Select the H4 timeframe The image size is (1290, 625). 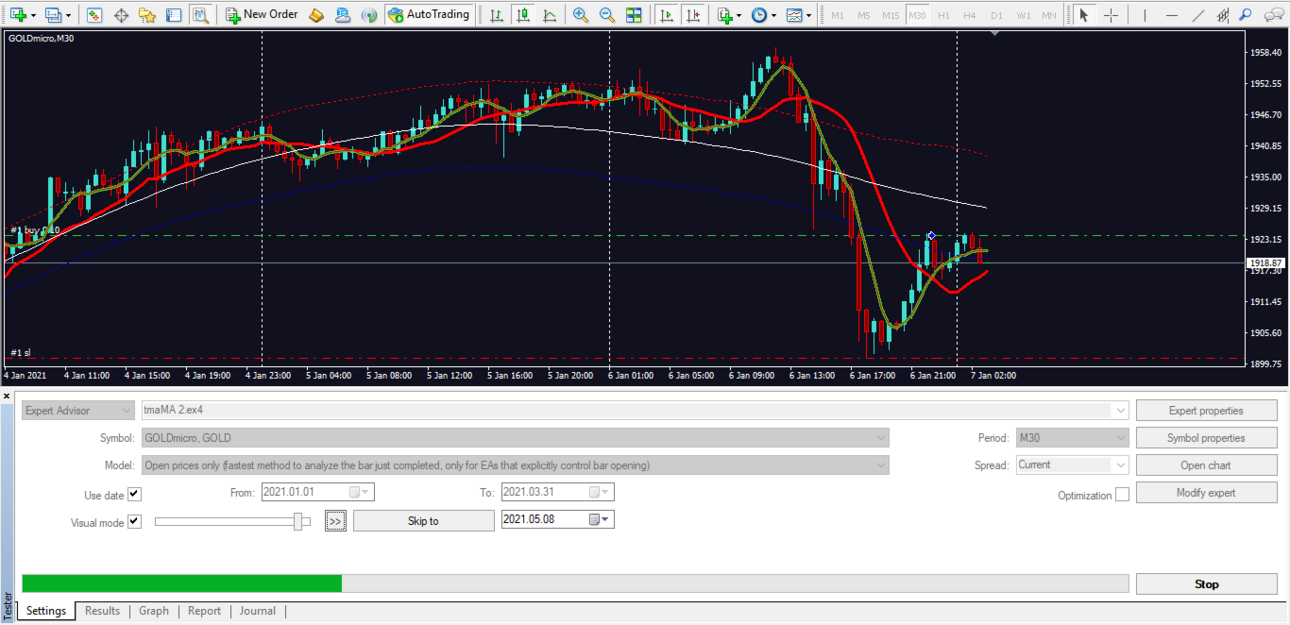970,15
